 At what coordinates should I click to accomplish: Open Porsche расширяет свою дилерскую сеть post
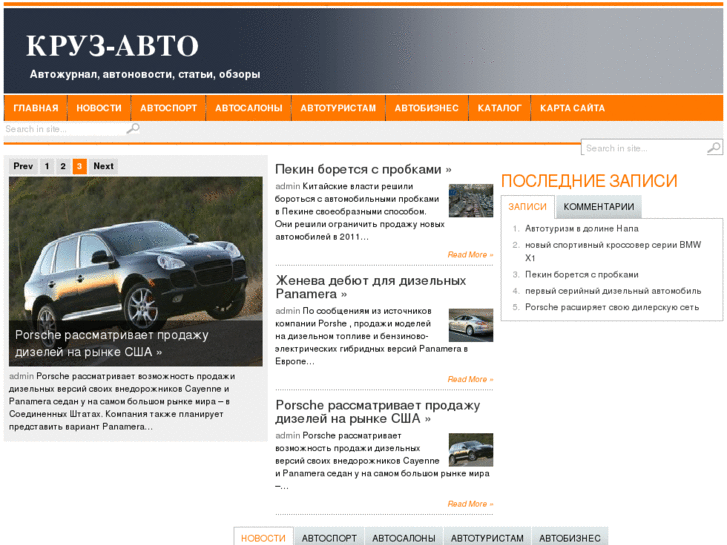(x=612, y=307)
